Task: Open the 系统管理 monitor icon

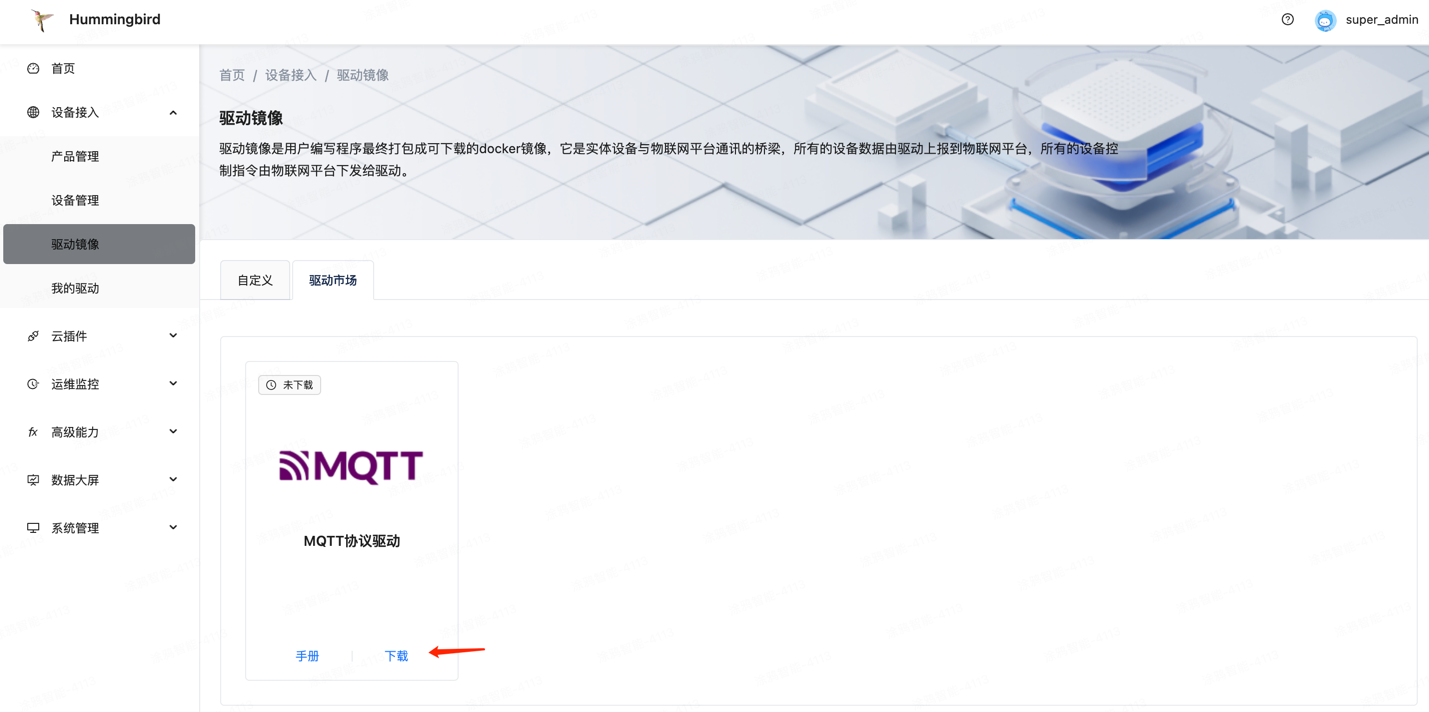Action: pyautogui.click(x=32, y=527)
